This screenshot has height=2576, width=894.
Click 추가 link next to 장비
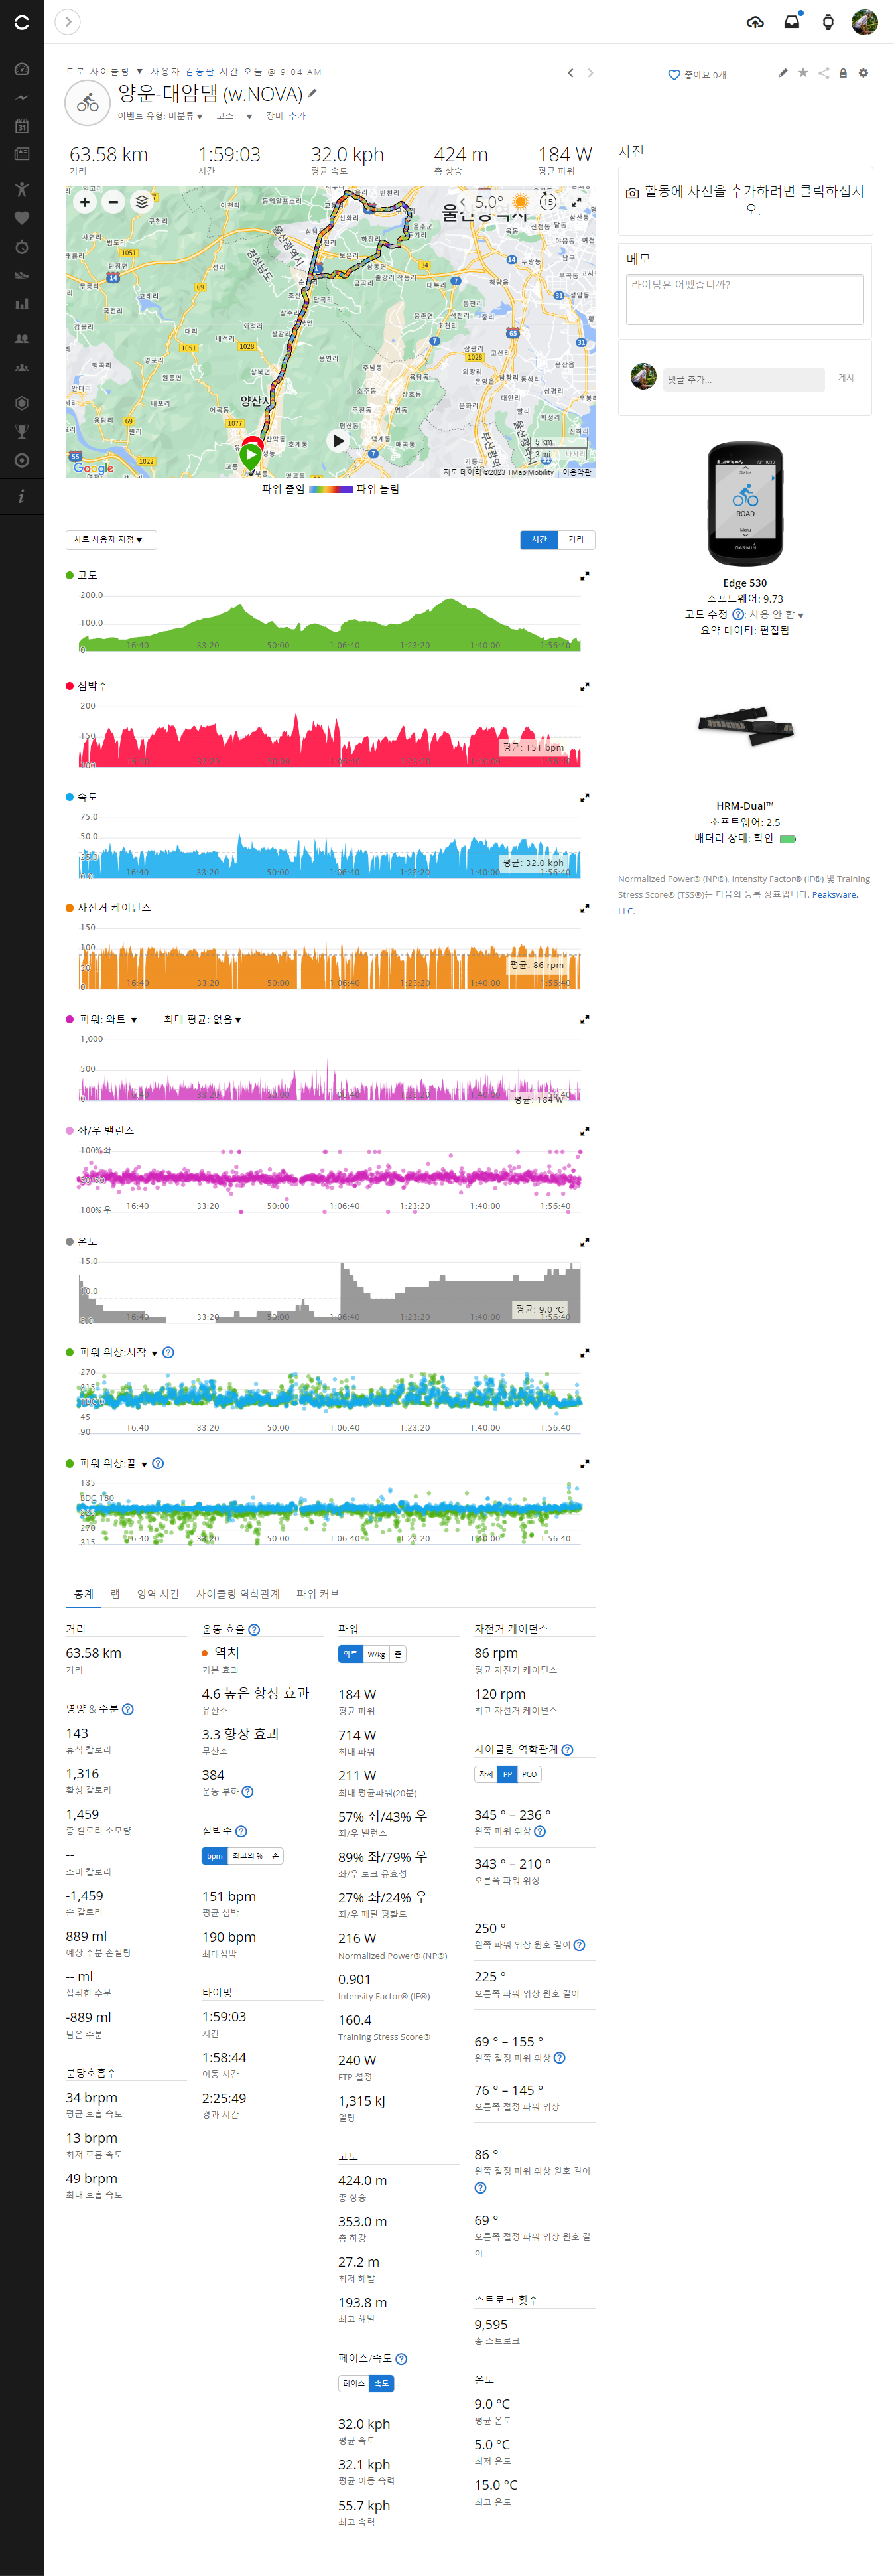(297, 116)
